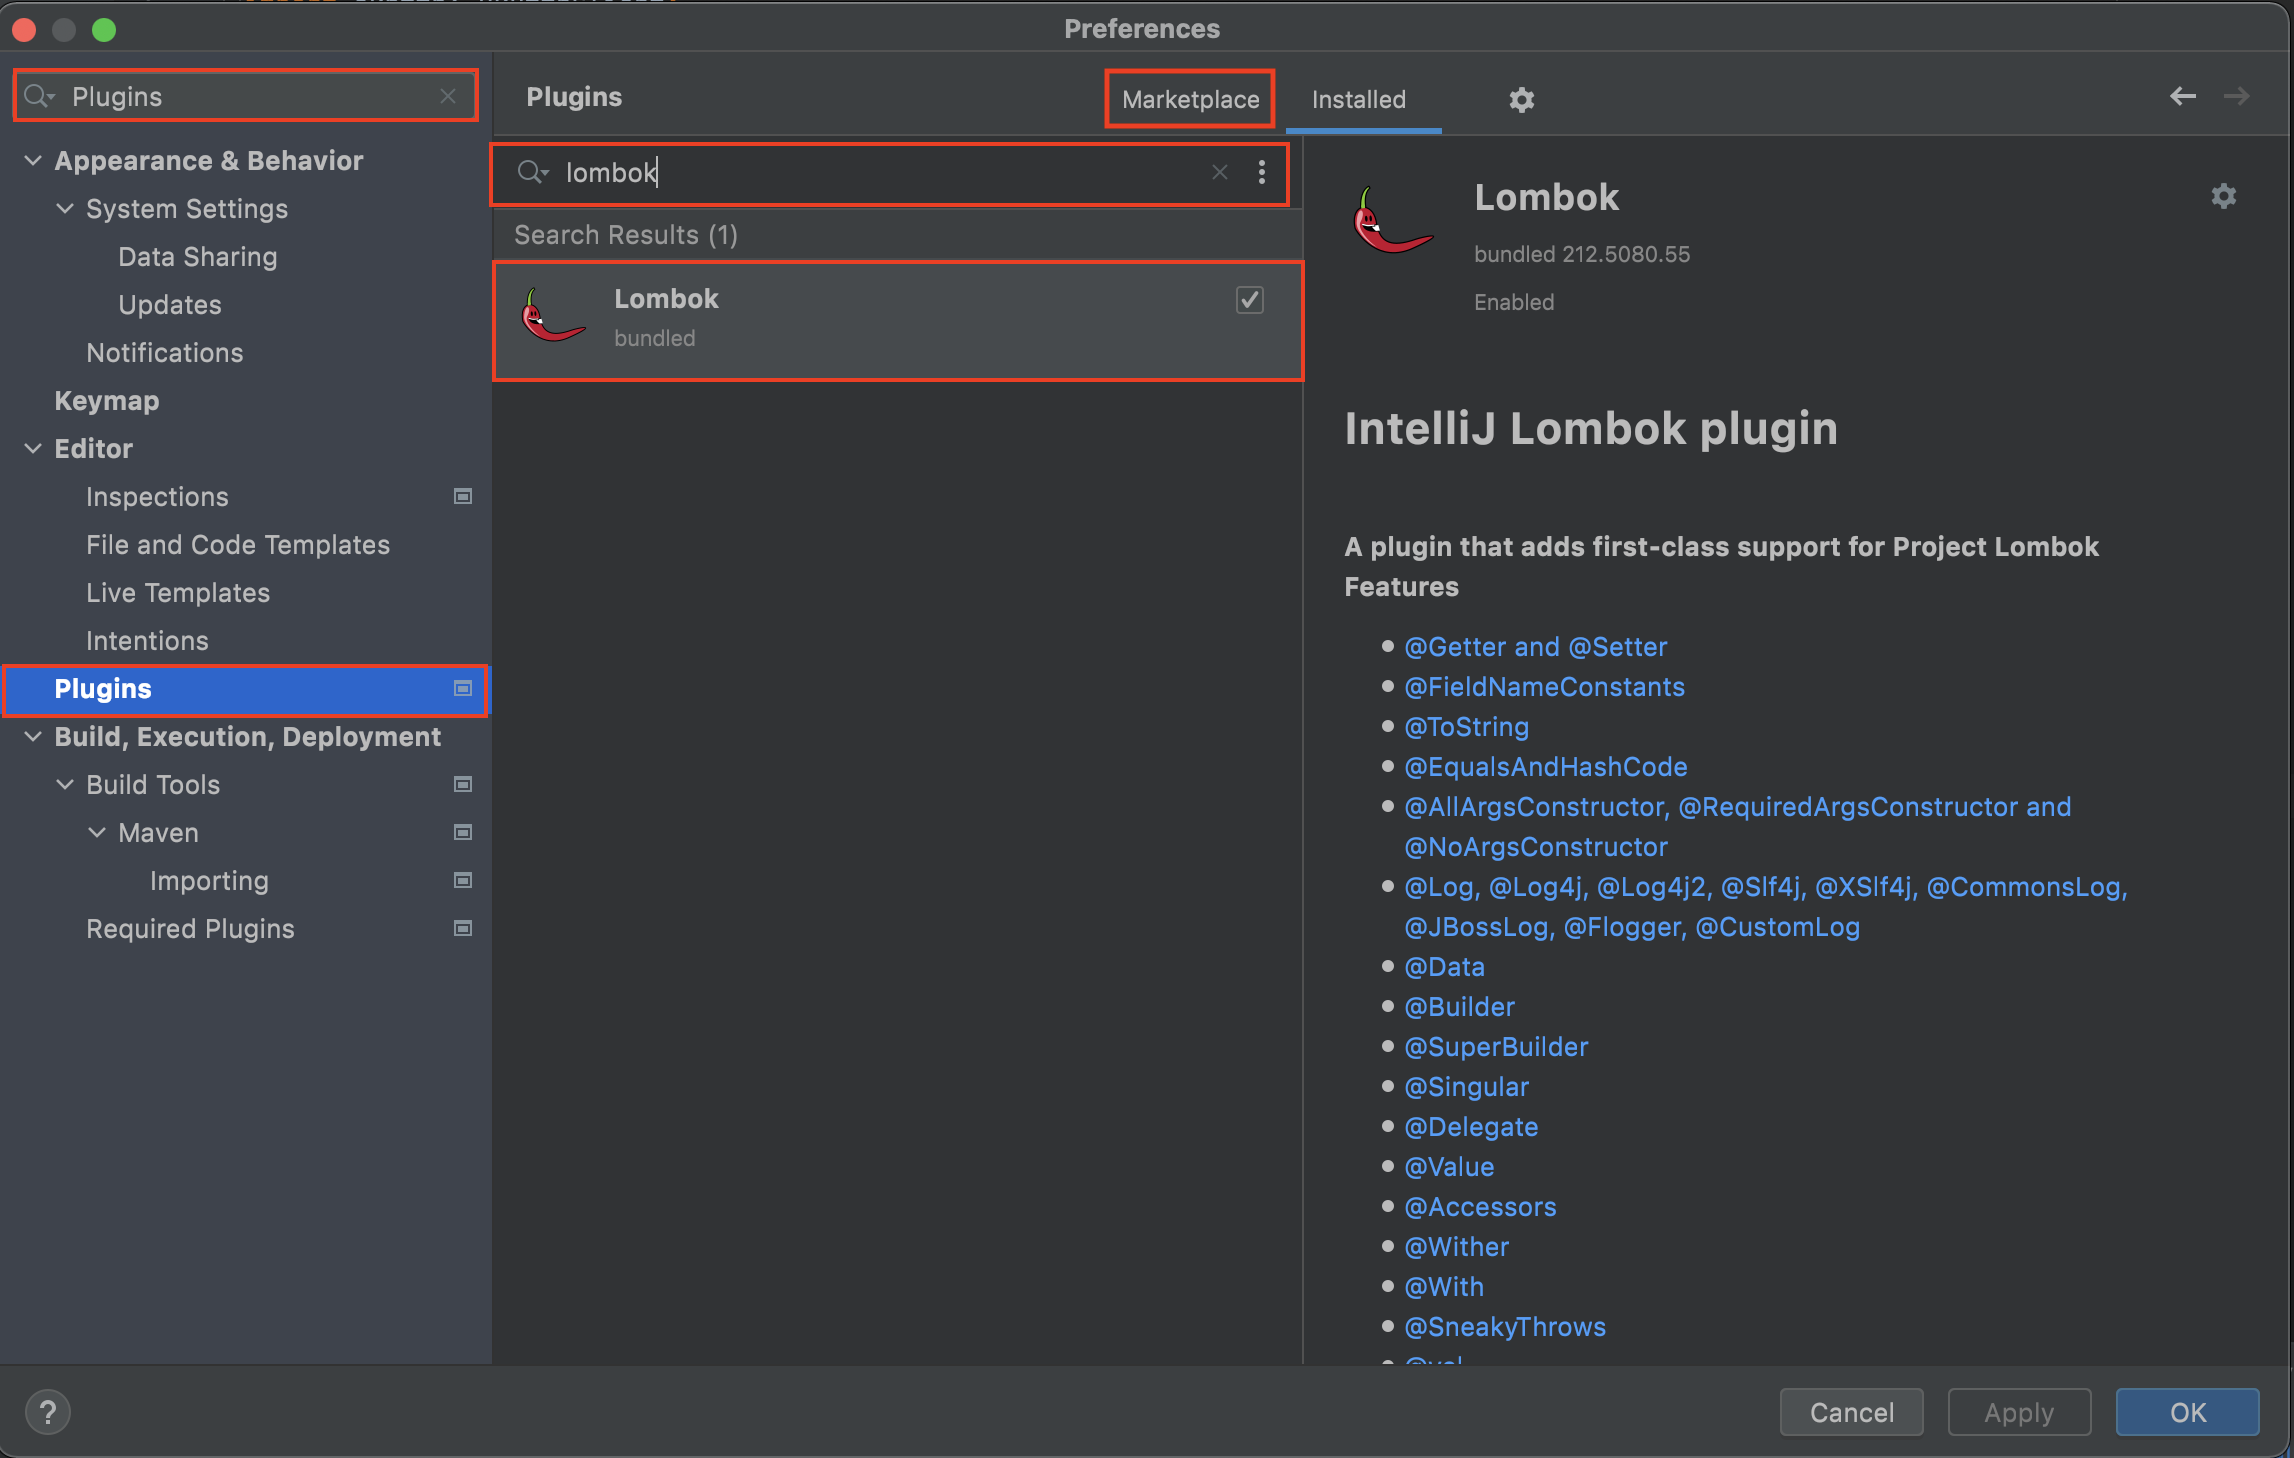Switch to the Marketplace tab

click(x=1190, y=99)
